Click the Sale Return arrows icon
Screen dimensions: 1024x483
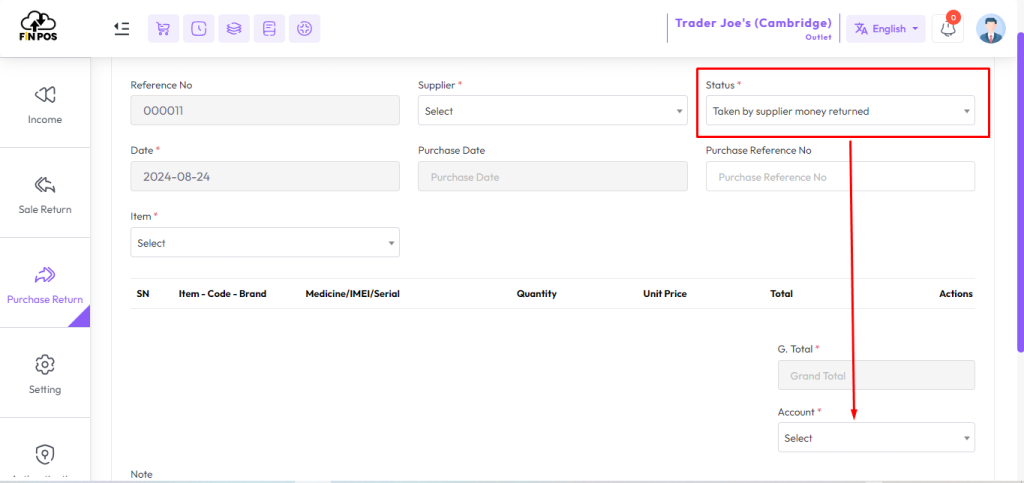pyautogui.click(x=45, y=185)
